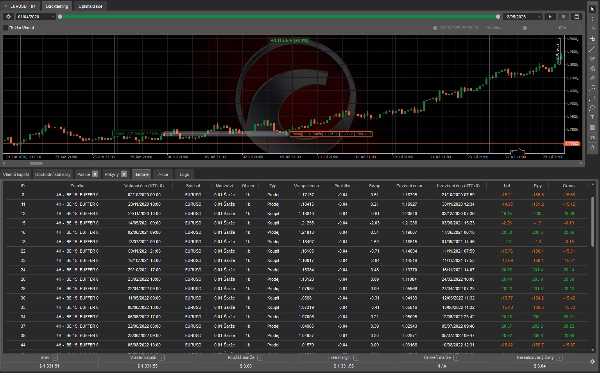The width and height of the screenshot is (600, 373).
Task: Select the history row with ID 44
Action: [296, 345]
